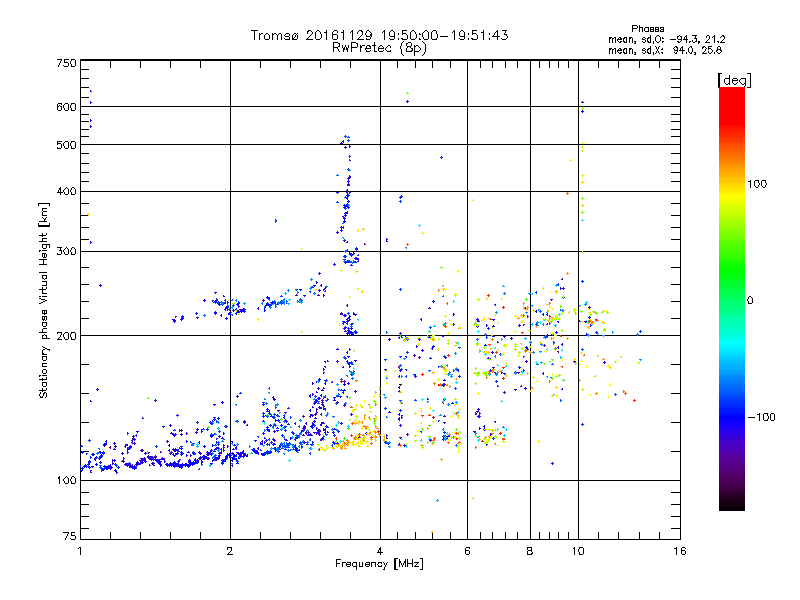Click the x-axis label "2"
The width and height of the screenshot is (800, 600).
[230, 551]
